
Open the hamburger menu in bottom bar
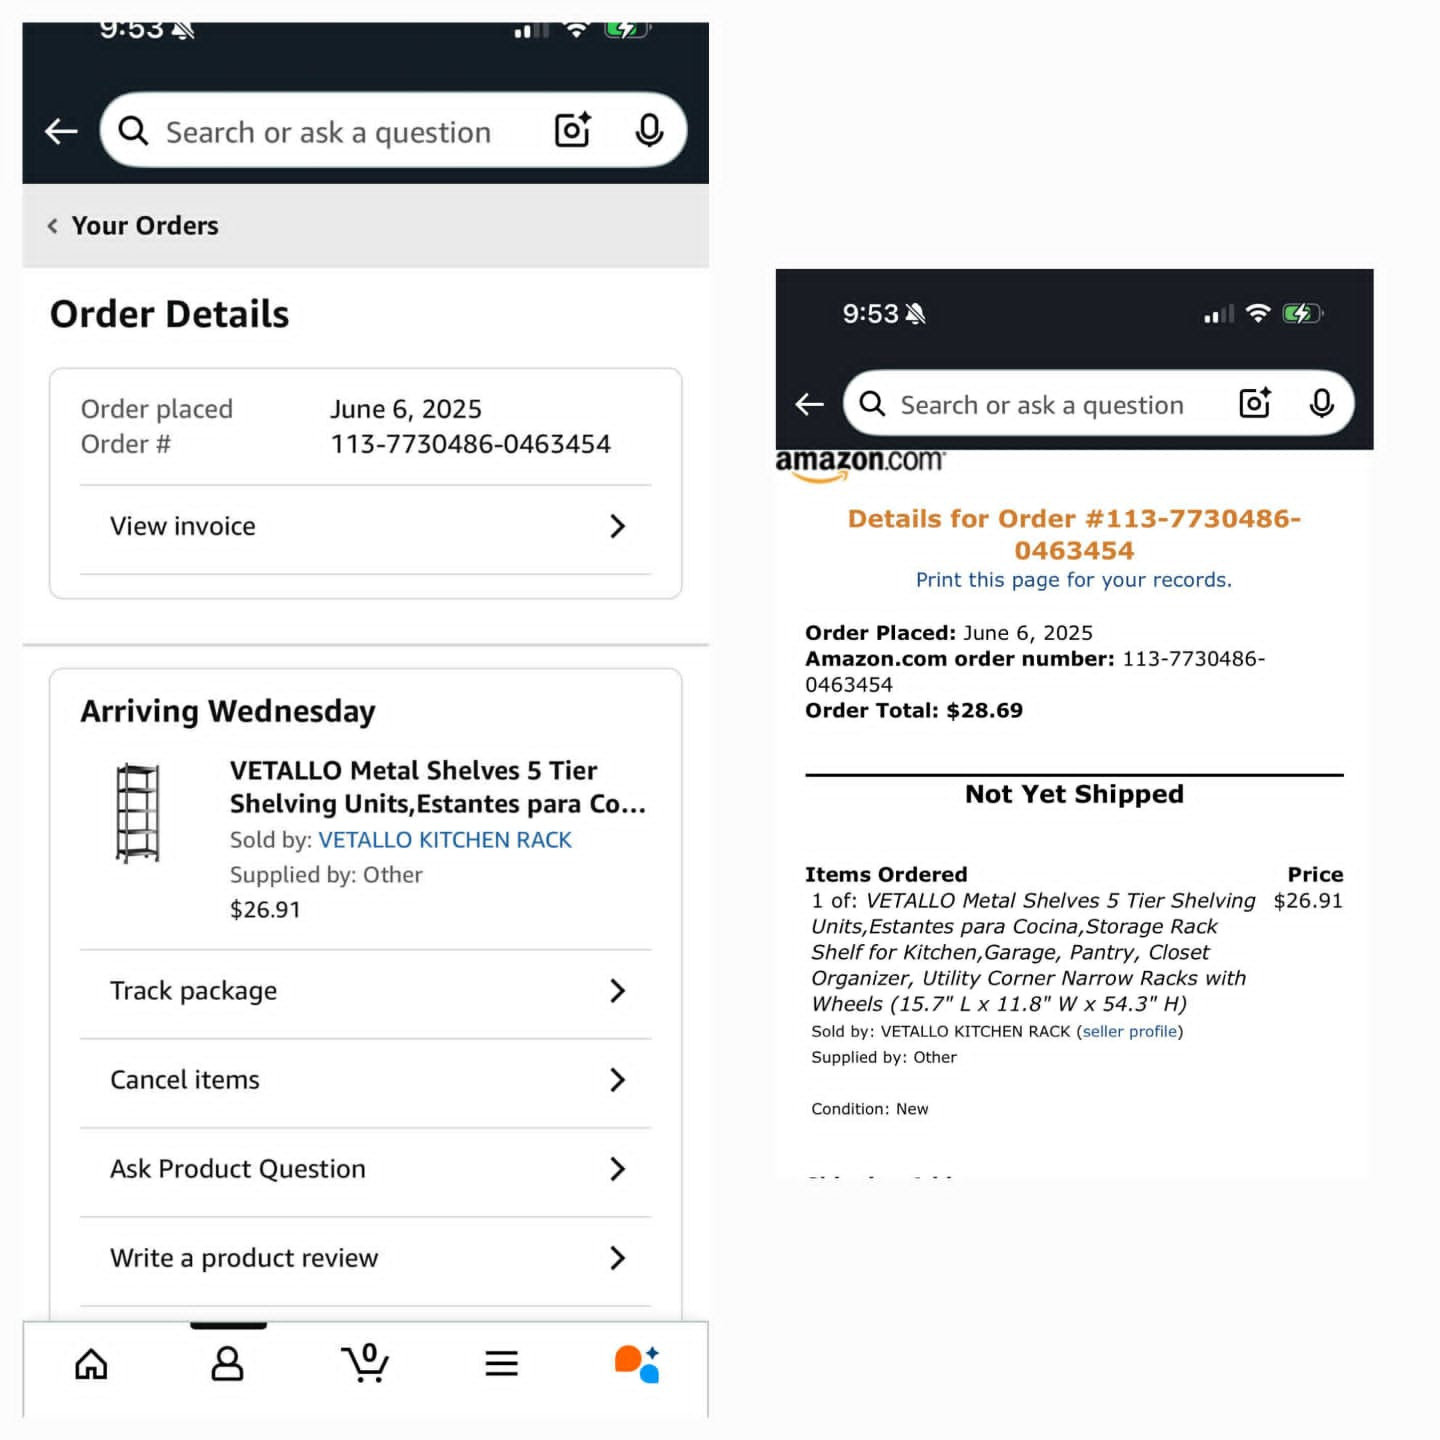501,1363
